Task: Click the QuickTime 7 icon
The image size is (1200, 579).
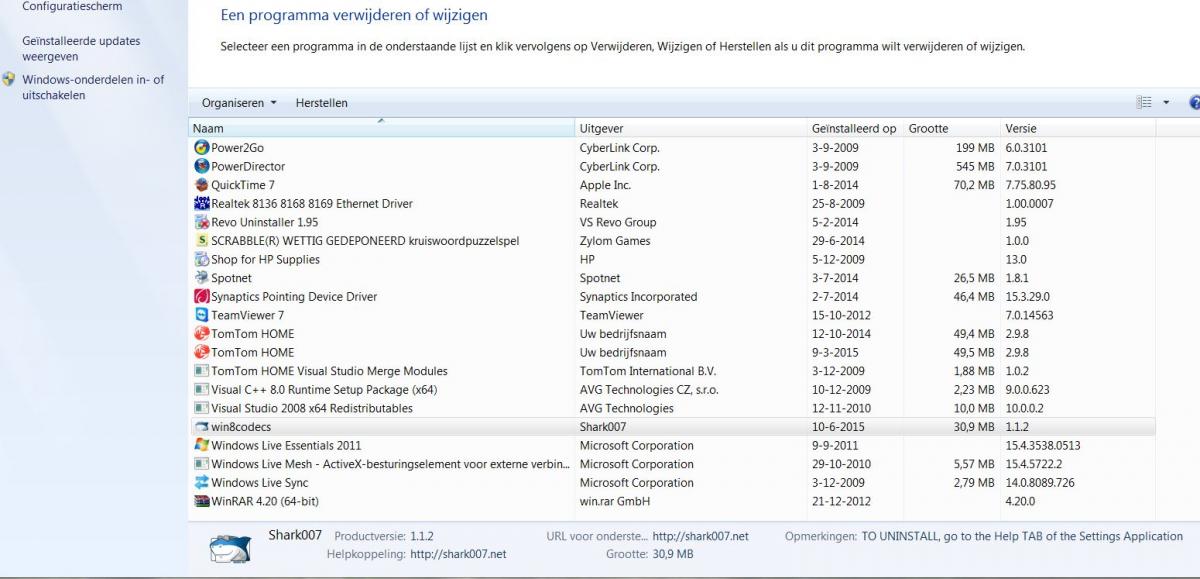Action: coord(202,185)
